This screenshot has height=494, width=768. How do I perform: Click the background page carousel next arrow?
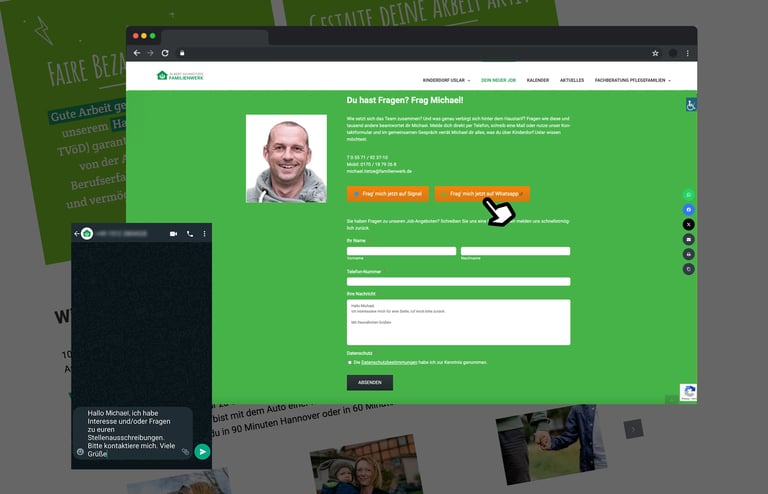pyautogui.click(x=633, y=429)
